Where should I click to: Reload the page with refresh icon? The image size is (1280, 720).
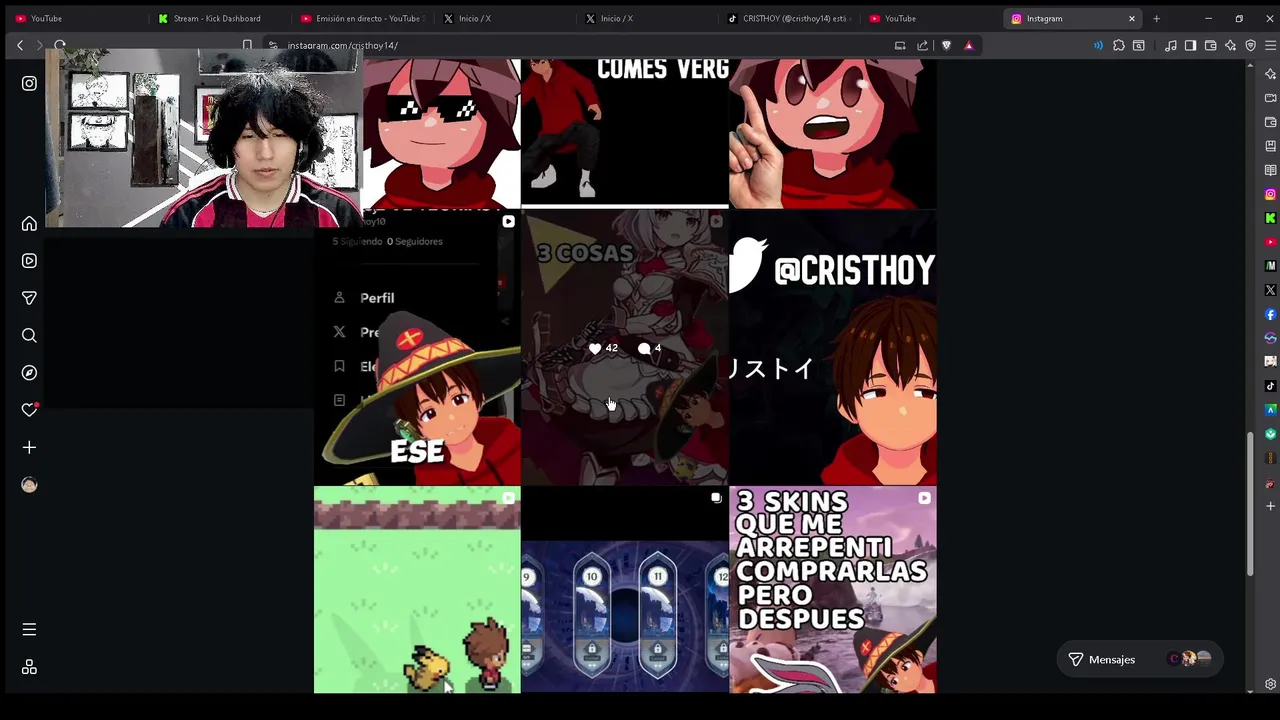tap(60, 45)
